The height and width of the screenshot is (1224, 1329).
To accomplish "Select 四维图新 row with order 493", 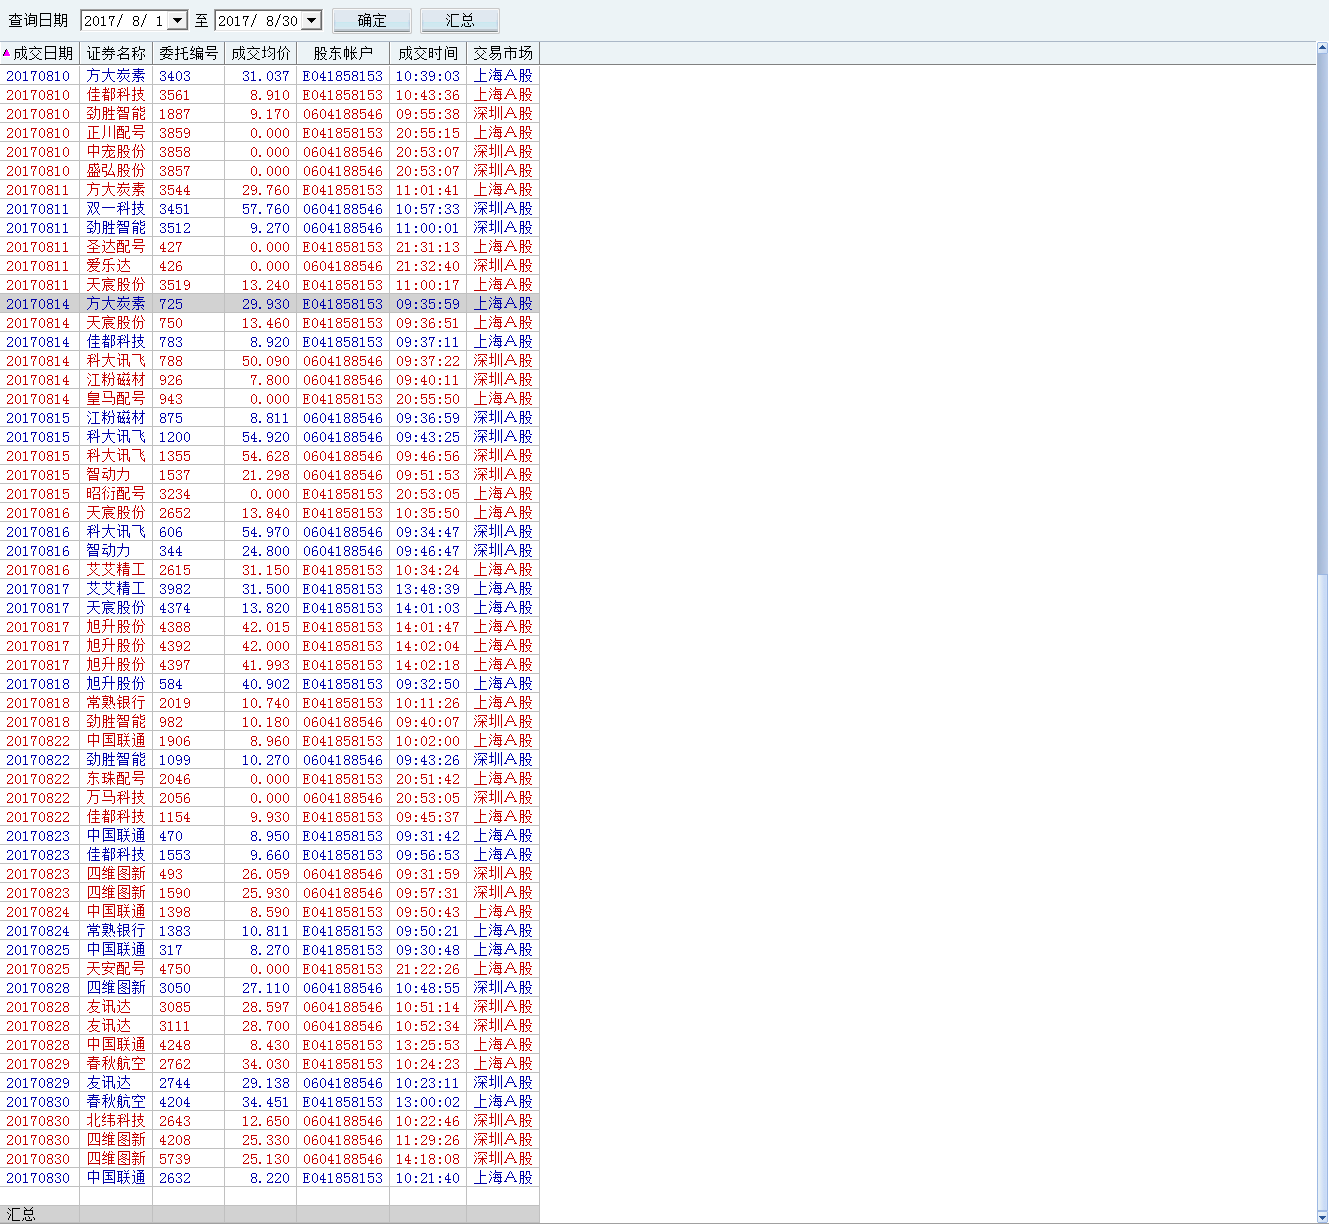I will tap(270, 874).
